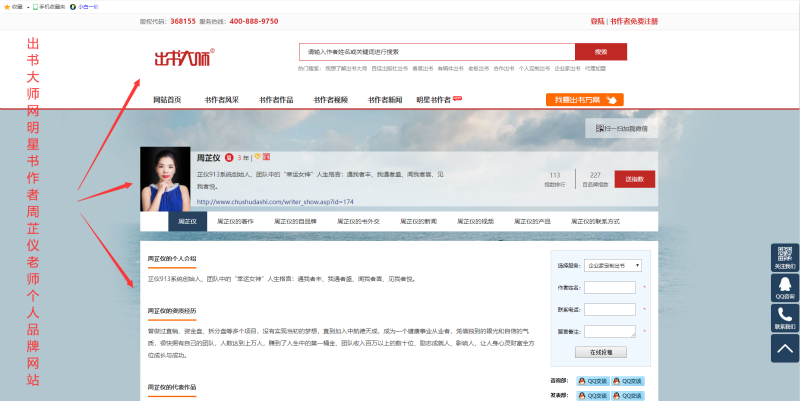The height and width of the screenshot is (401, 800).
Task: Open the 关注我们 QR code widget
Action: 785,258
